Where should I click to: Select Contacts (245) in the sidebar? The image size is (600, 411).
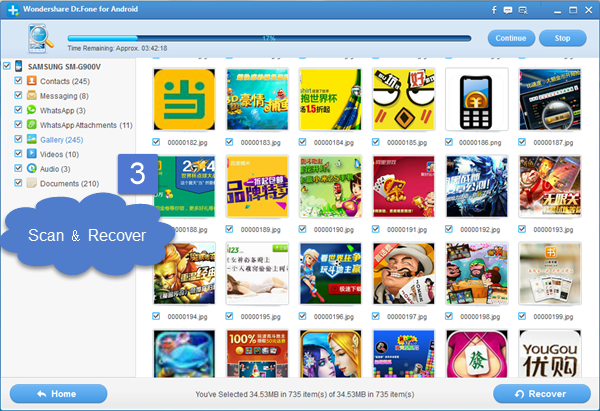65,81
